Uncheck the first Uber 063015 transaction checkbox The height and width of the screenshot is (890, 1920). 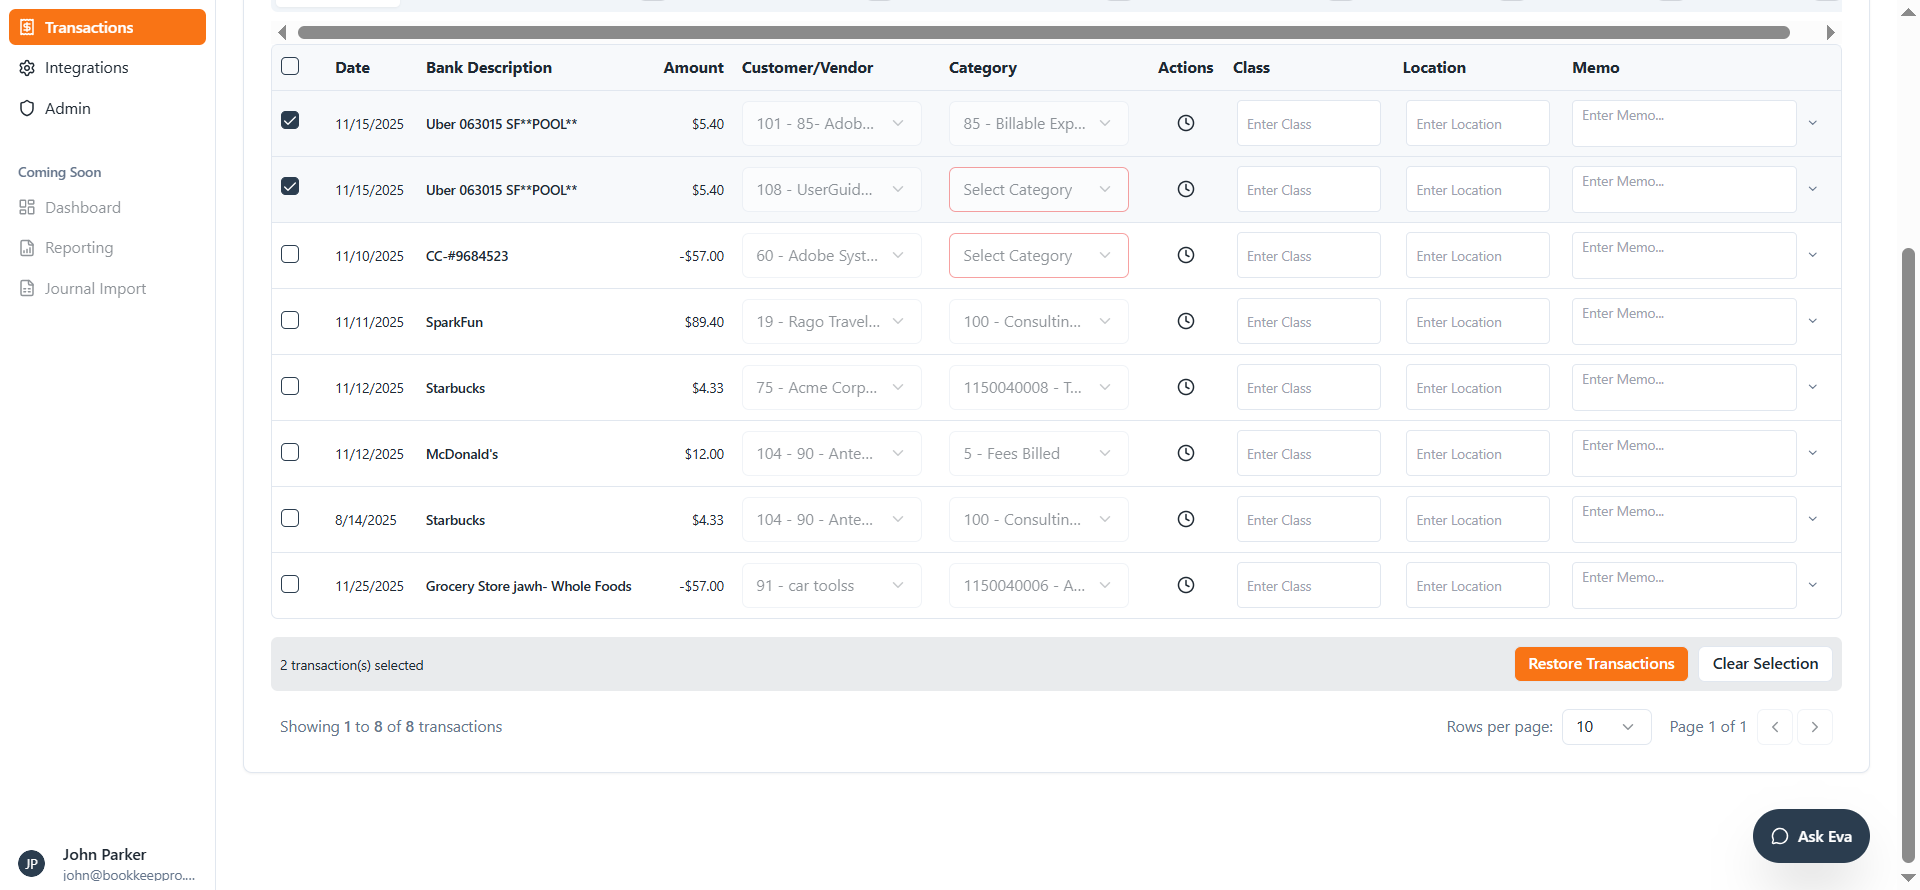pyautogui.click(x=290, y=121)
